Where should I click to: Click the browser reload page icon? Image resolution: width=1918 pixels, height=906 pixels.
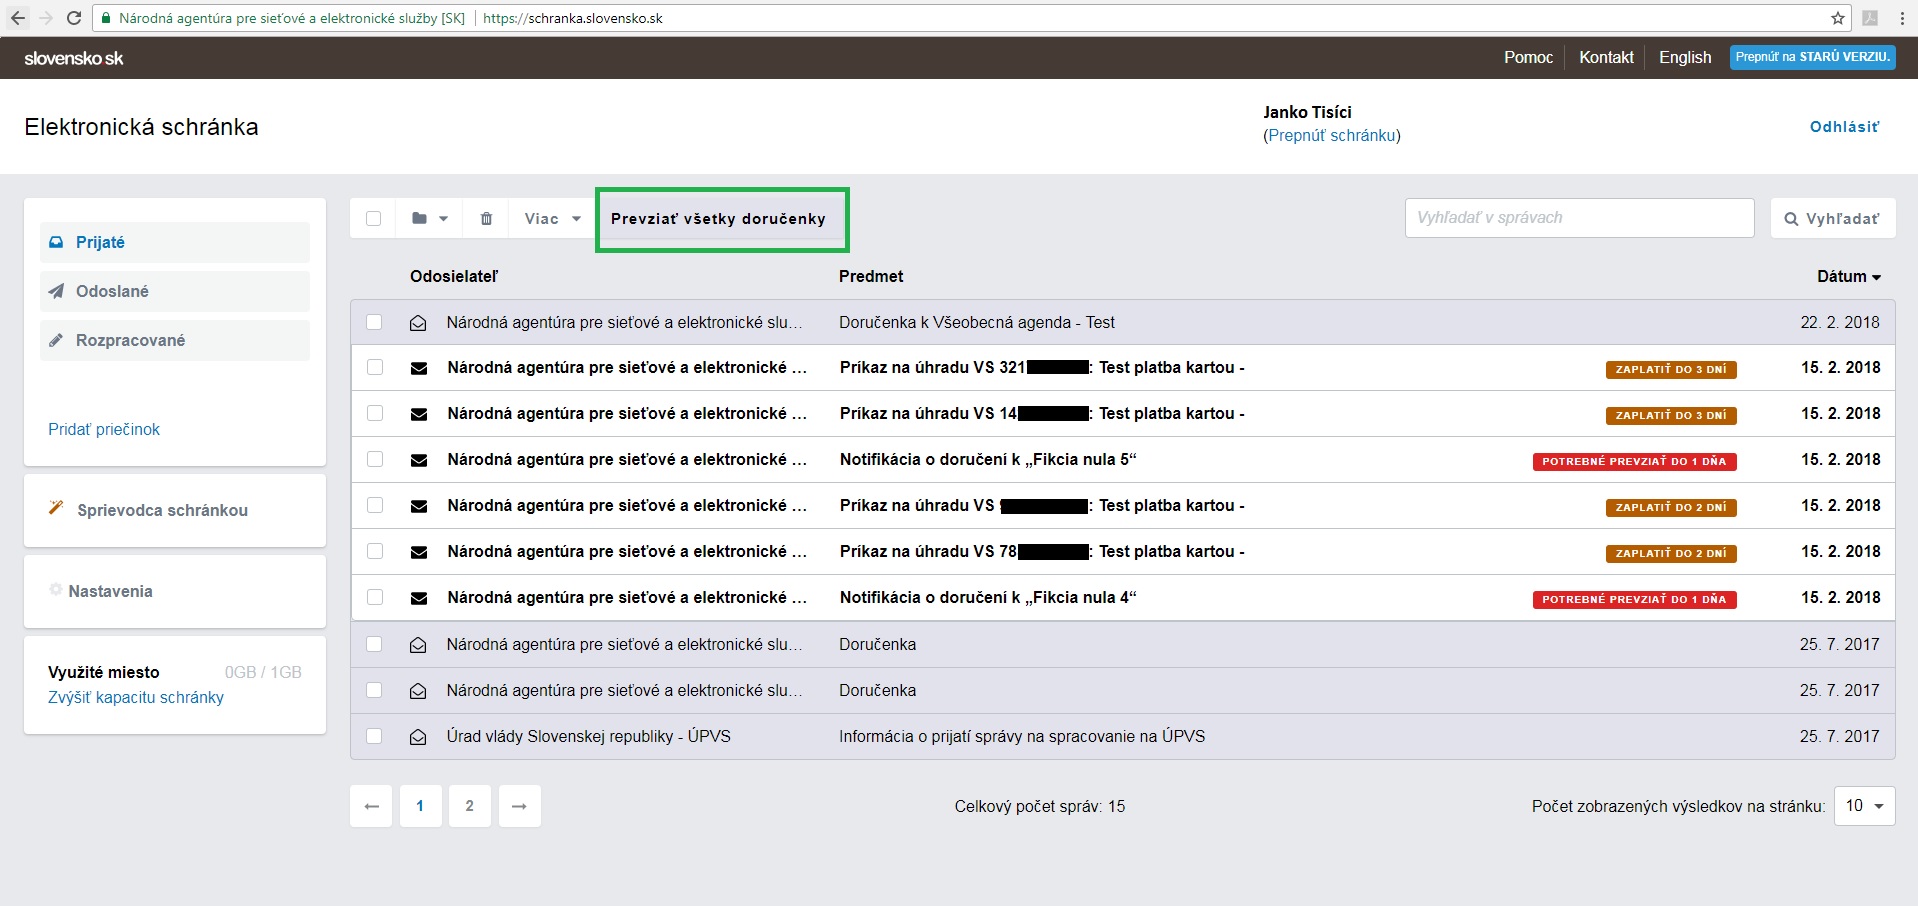pos(74,18)
